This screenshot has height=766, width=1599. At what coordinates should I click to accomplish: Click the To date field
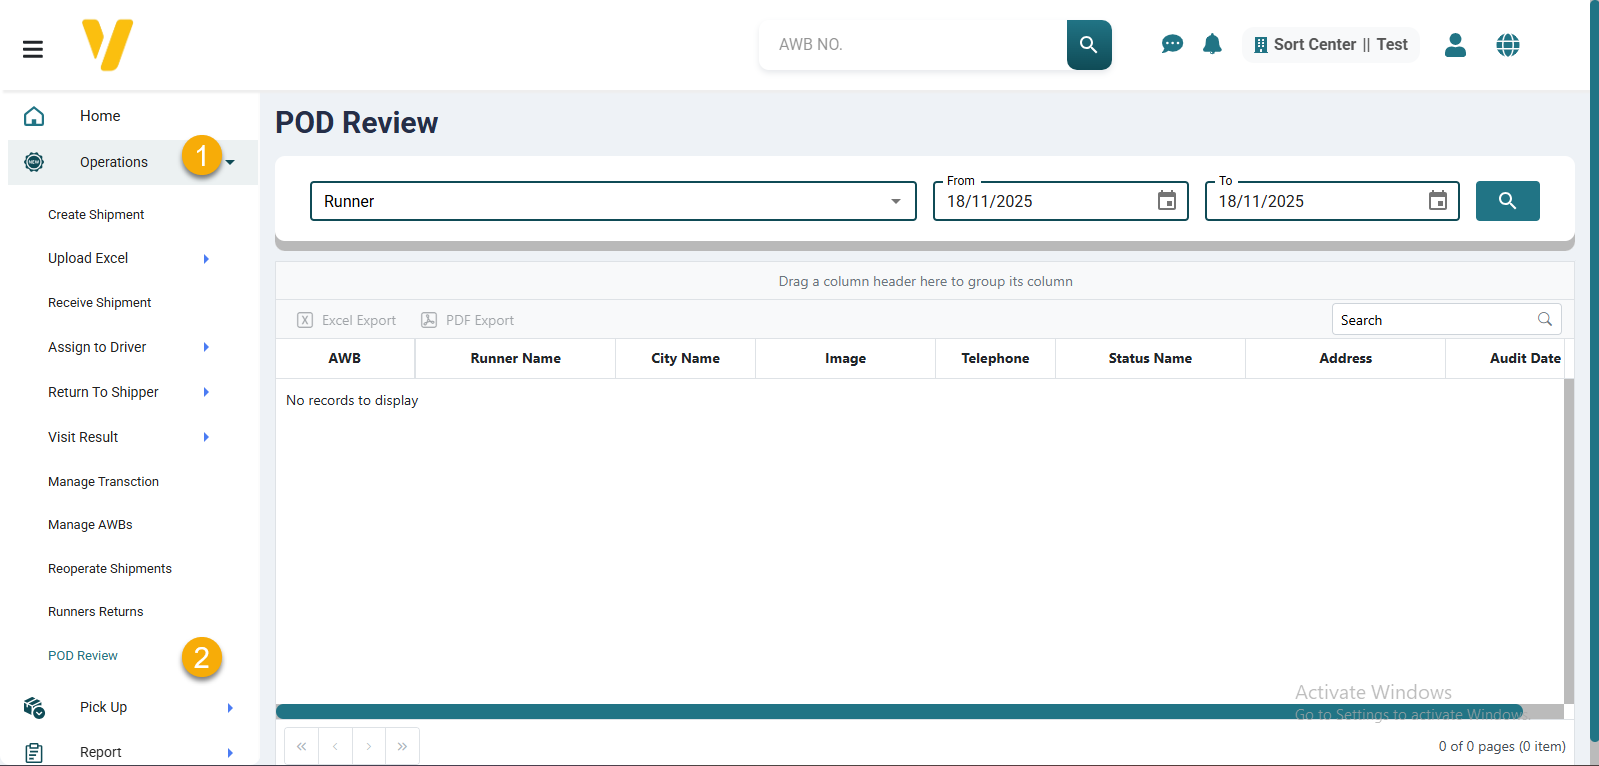tap(1332, 201)
